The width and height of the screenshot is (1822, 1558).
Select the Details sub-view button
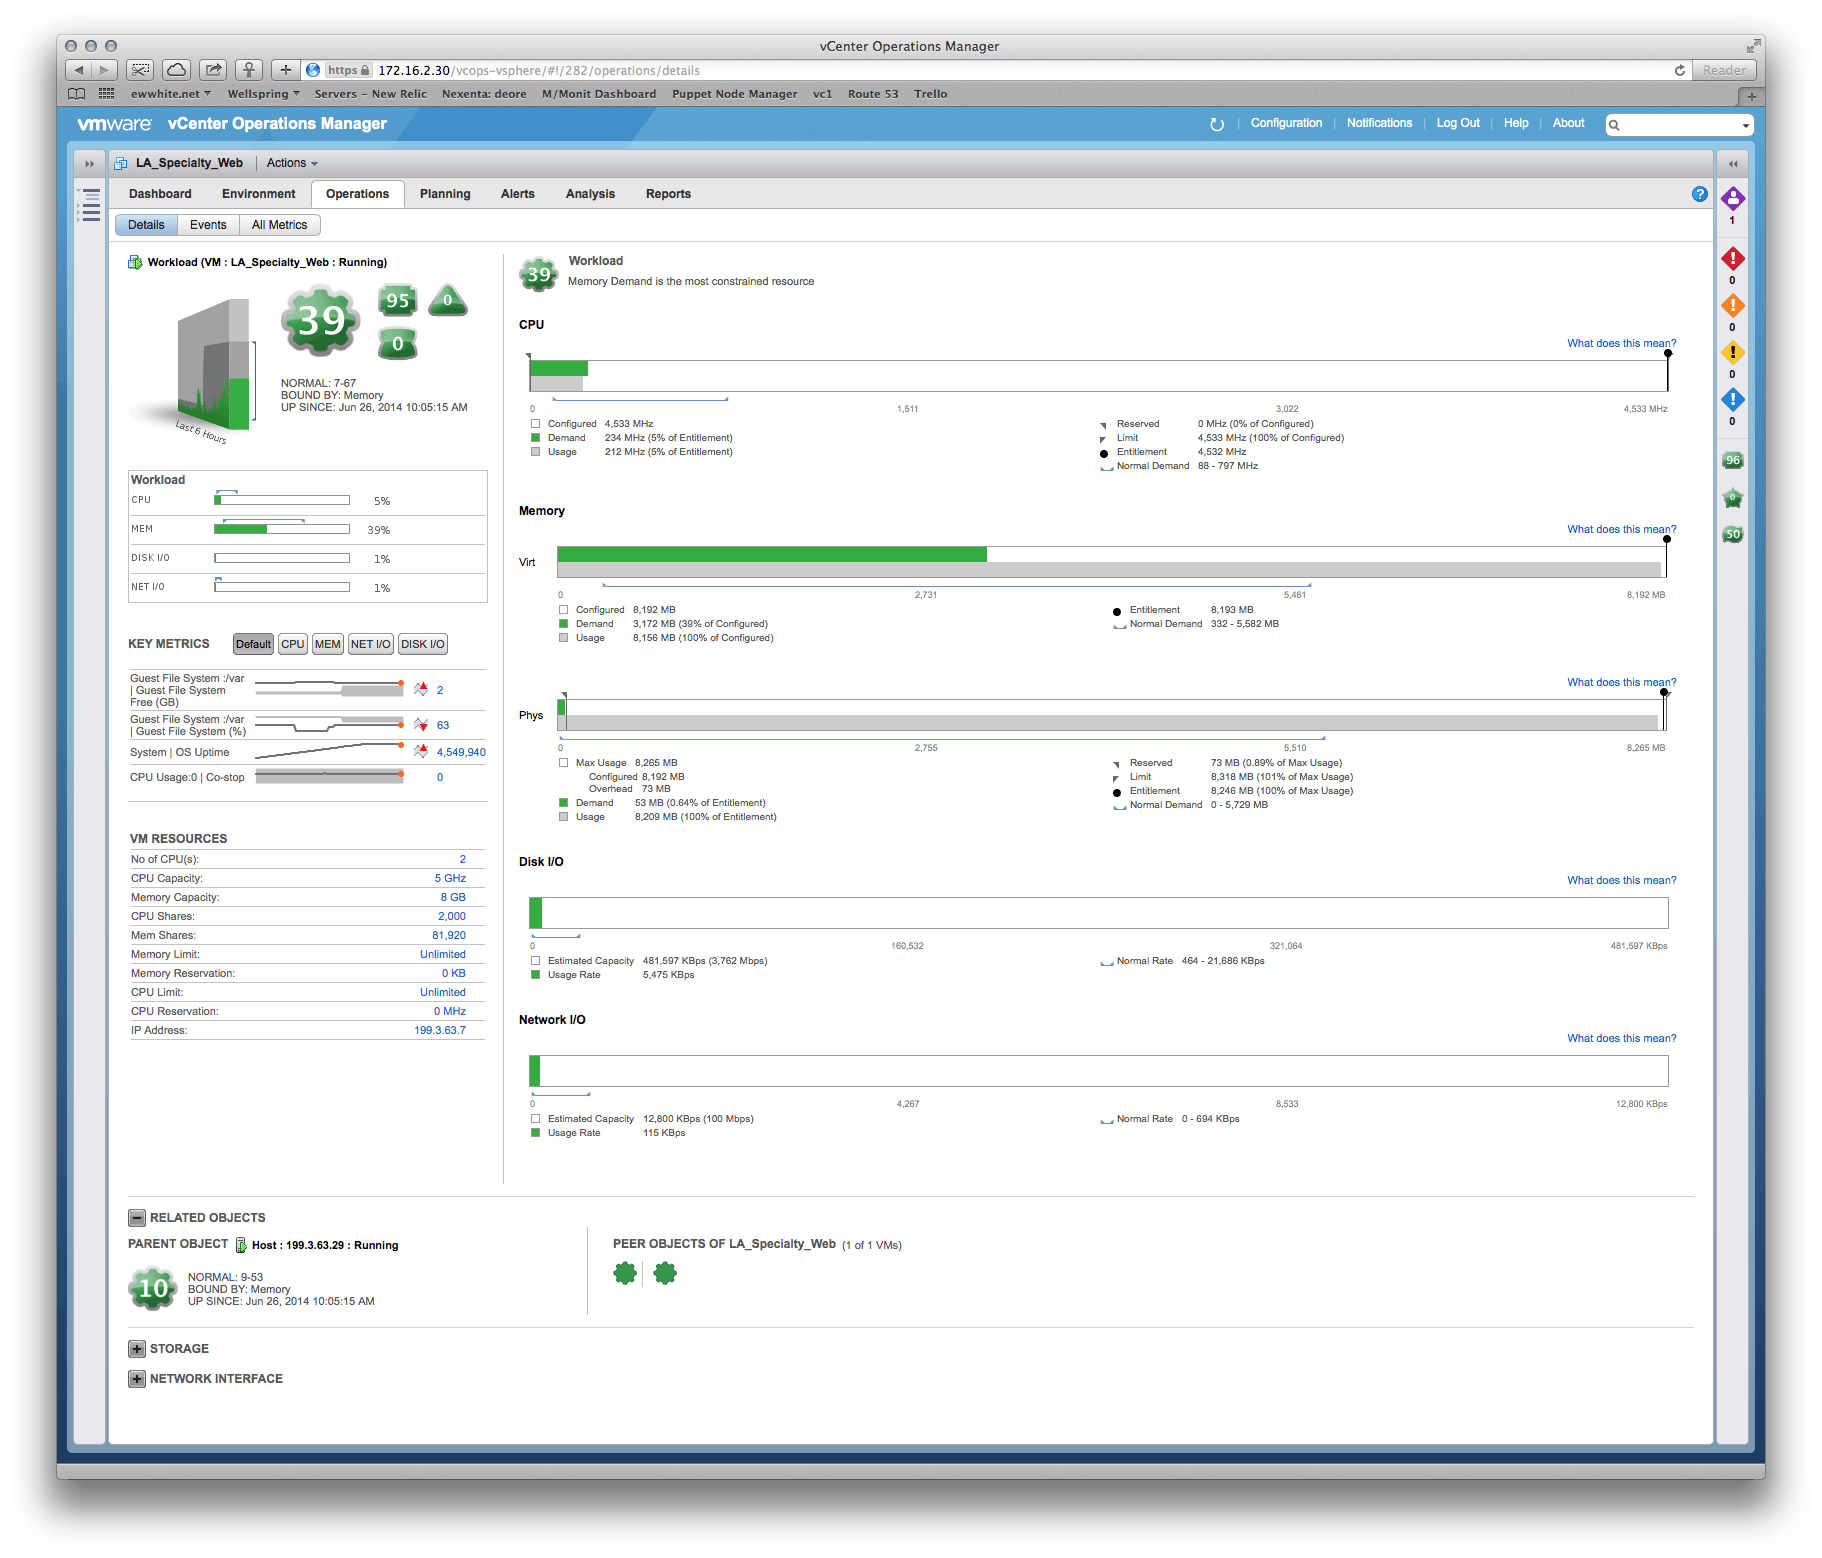pyautogui.click(x=146, y=225)
